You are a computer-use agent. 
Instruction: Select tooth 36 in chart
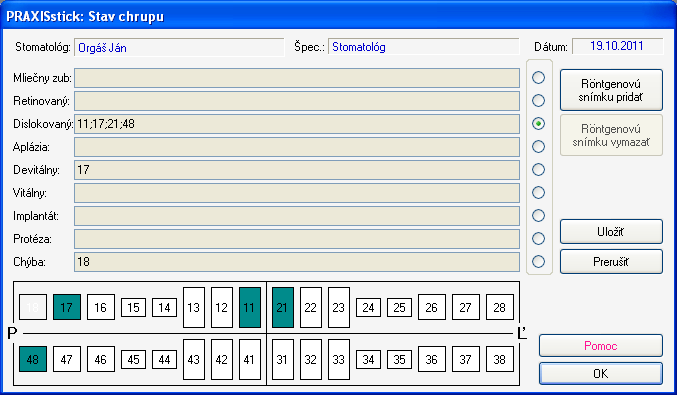[432, 359]
